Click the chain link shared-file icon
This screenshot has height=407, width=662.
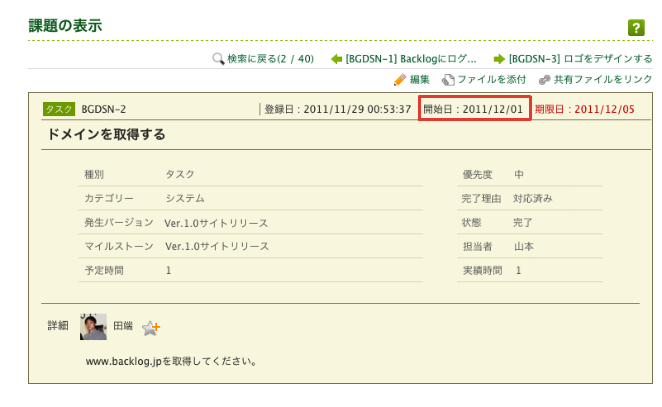tap(544, 80)
